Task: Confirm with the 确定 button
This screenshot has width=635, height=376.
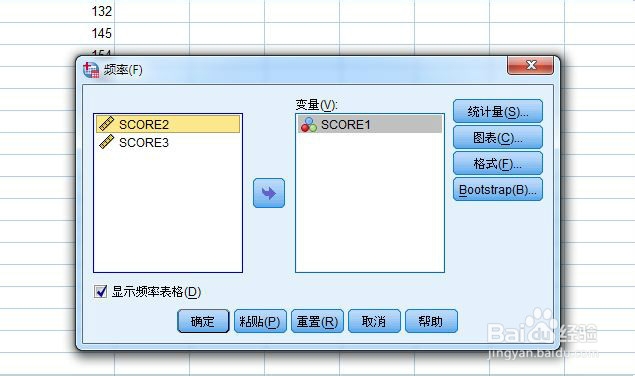Action: 203,321
